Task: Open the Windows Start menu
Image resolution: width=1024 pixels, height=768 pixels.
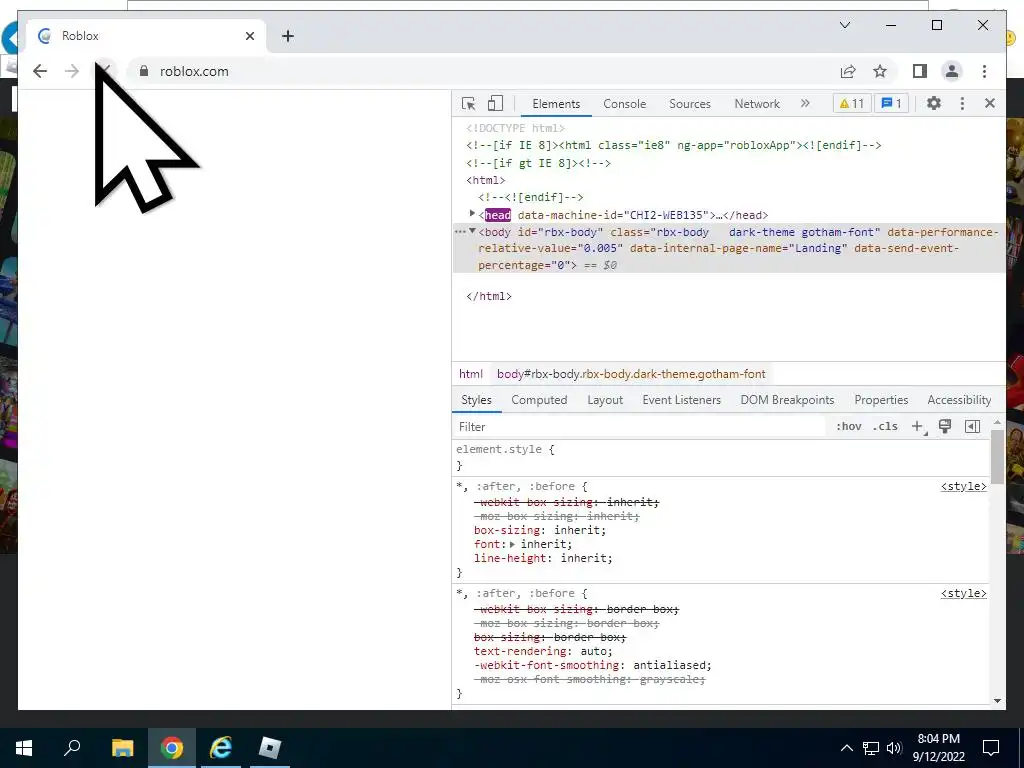Action: pyautogui.click(x=24, y=748)
